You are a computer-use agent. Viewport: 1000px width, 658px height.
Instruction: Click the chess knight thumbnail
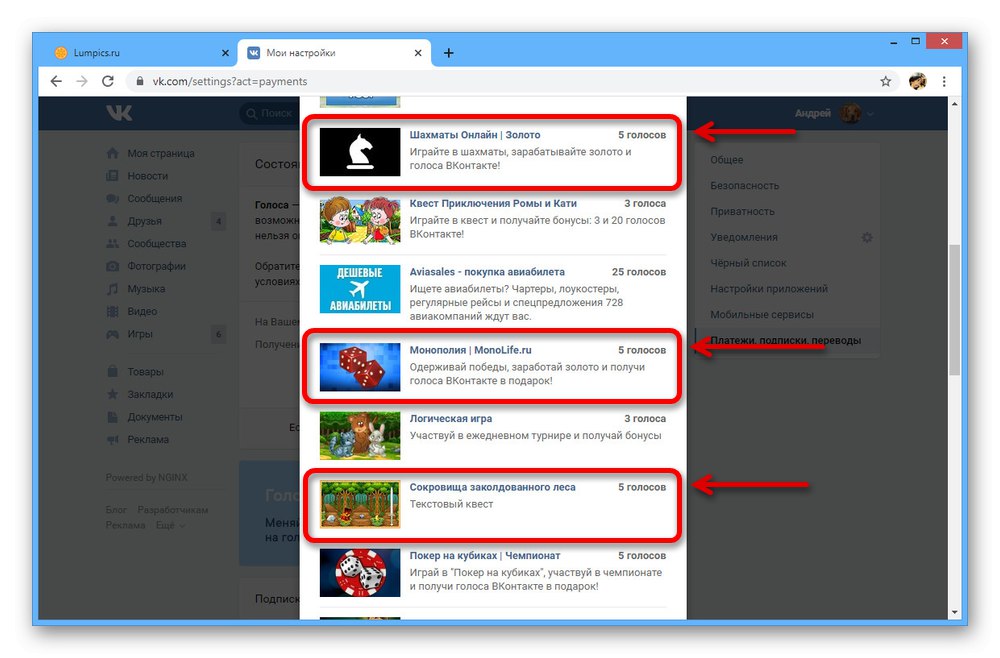[x=360, y=152]
